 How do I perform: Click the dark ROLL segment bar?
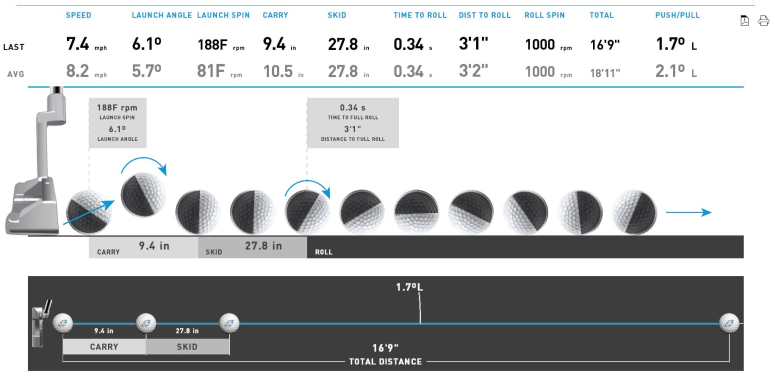click(x=525, y=247)
